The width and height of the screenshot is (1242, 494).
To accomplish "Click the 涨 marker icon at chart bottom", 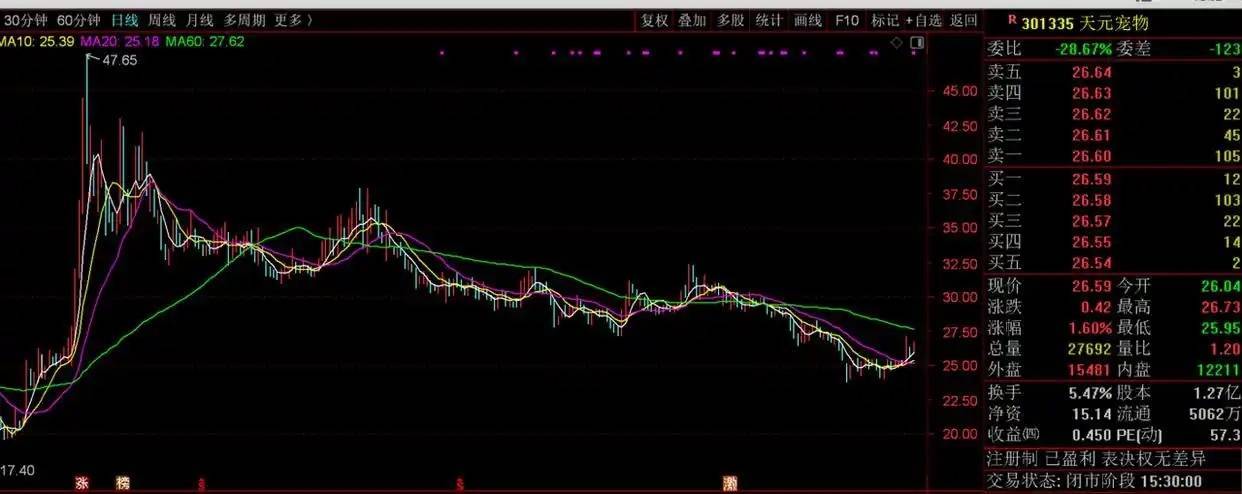I will 81,483.
